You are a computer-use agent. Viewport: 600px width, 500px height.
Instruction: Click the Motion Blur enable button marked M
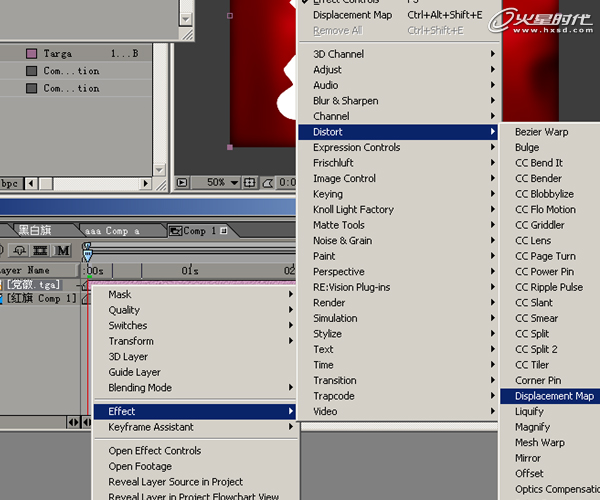[64, 250]
